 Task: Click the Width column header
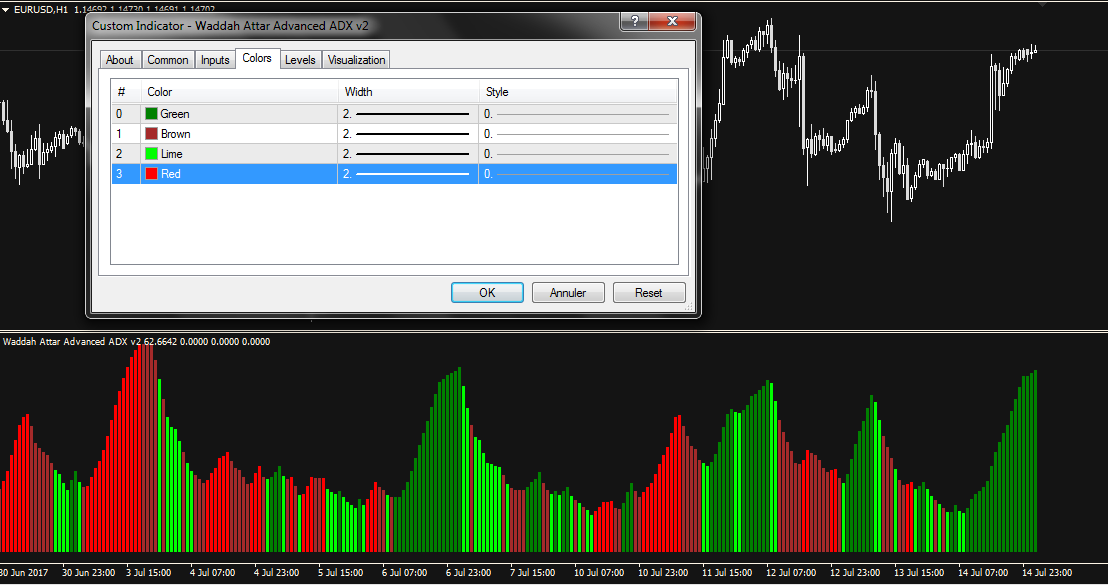pyautogui.click(x=408, y=92)
